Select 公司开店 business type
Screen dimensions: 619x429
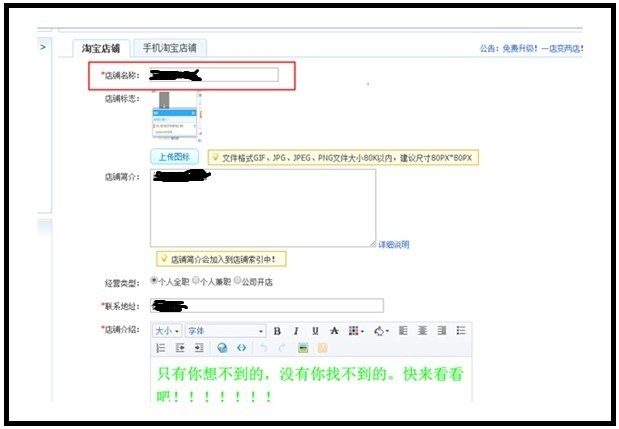(237, 280)
